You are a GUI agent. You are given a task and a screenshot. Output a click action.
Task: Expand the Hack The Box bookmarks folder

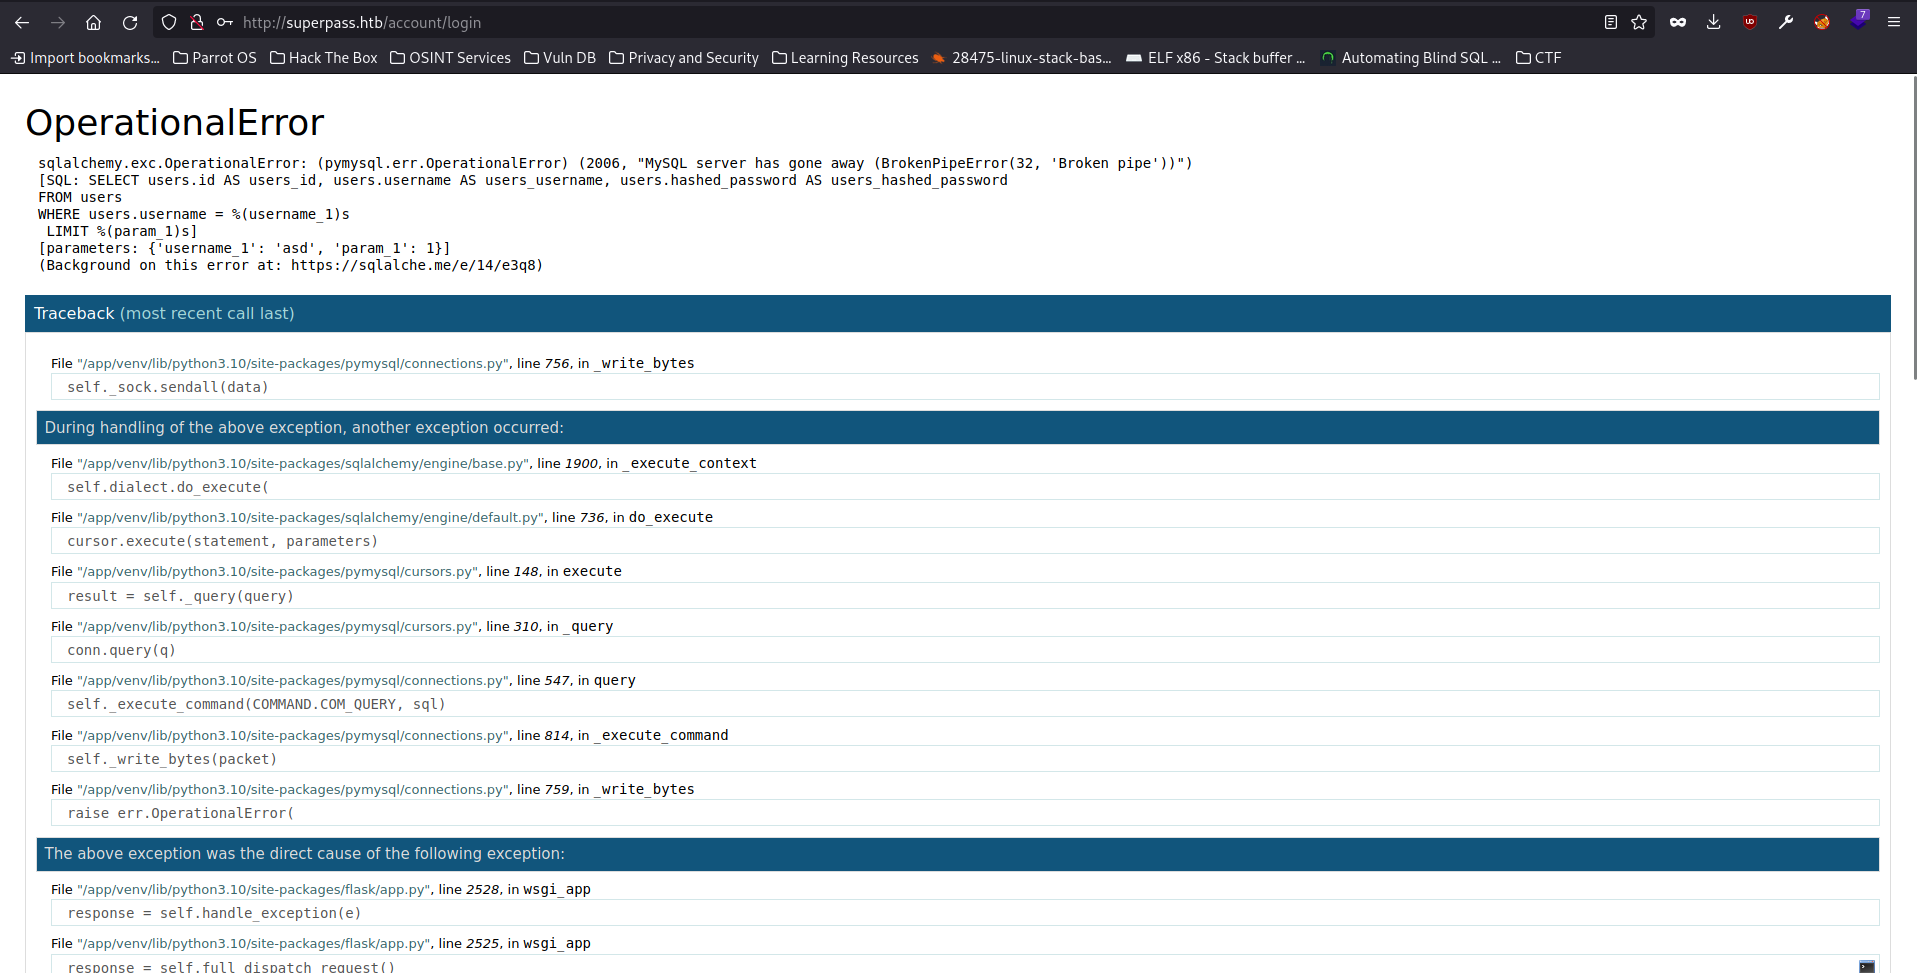tap(323, 58)
